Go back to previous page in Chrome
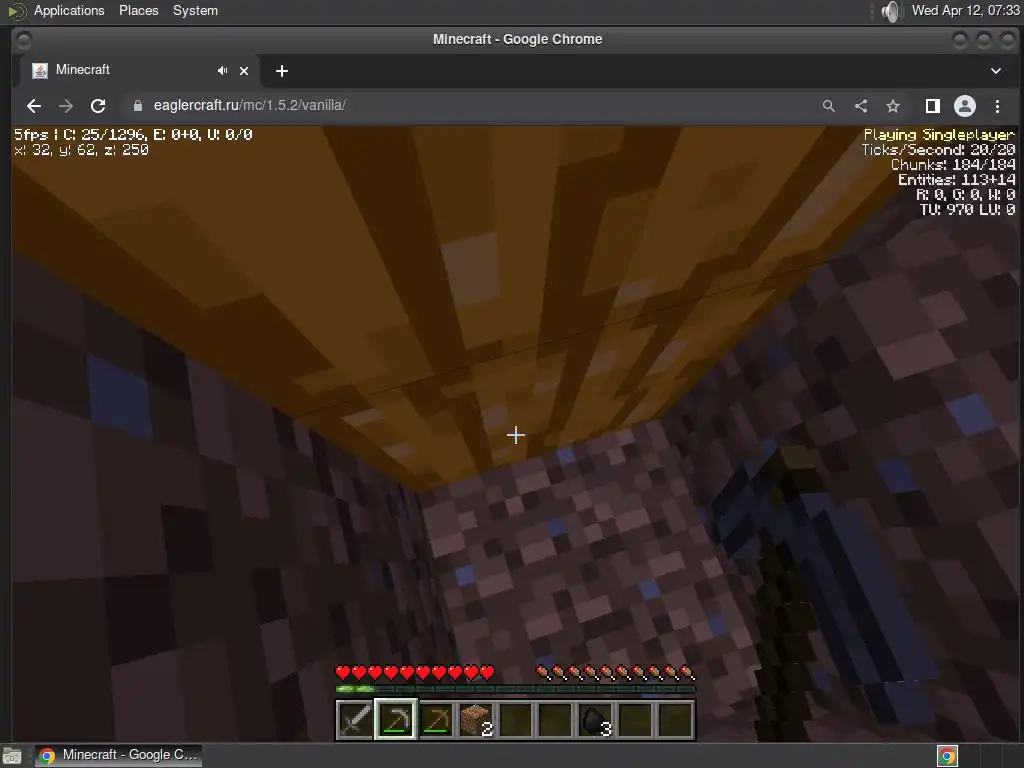The height and width of the screenshot is (768, 1024). [34, 106]
